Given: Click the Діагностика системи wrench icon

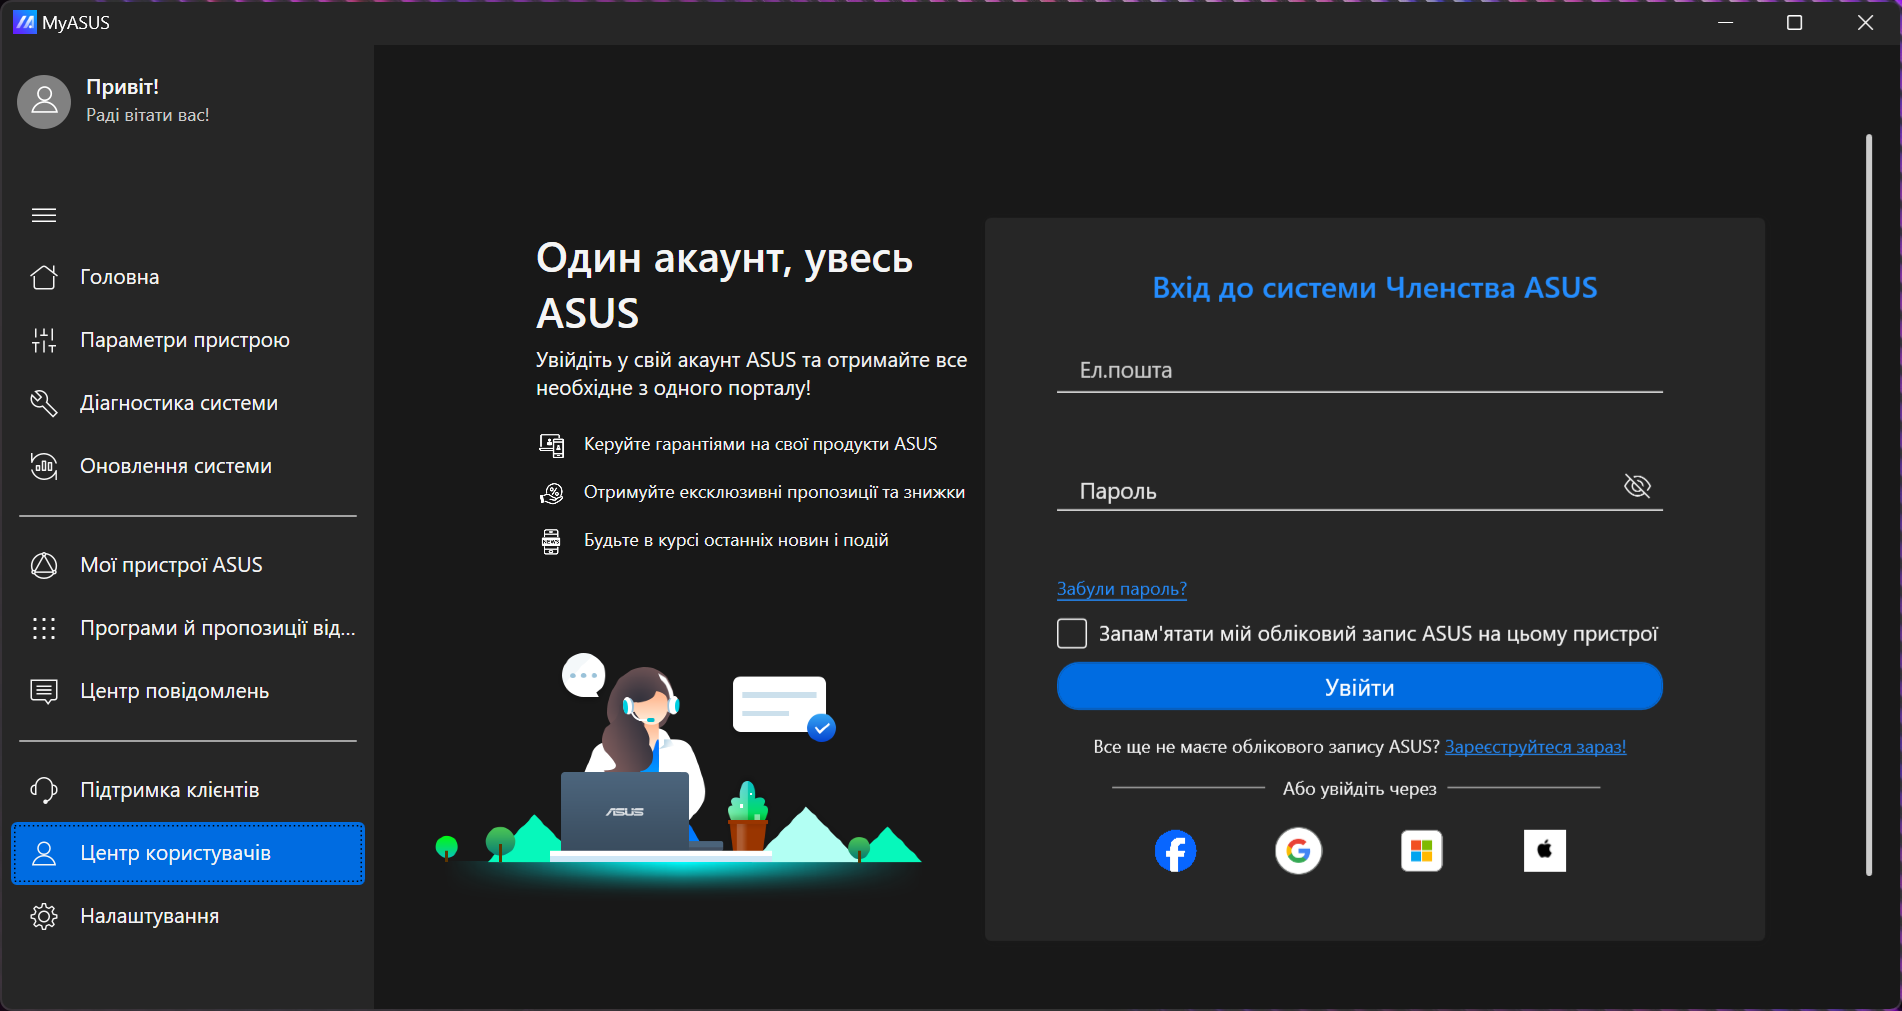Looking at the screenshot, I should (x=44, y=403).
